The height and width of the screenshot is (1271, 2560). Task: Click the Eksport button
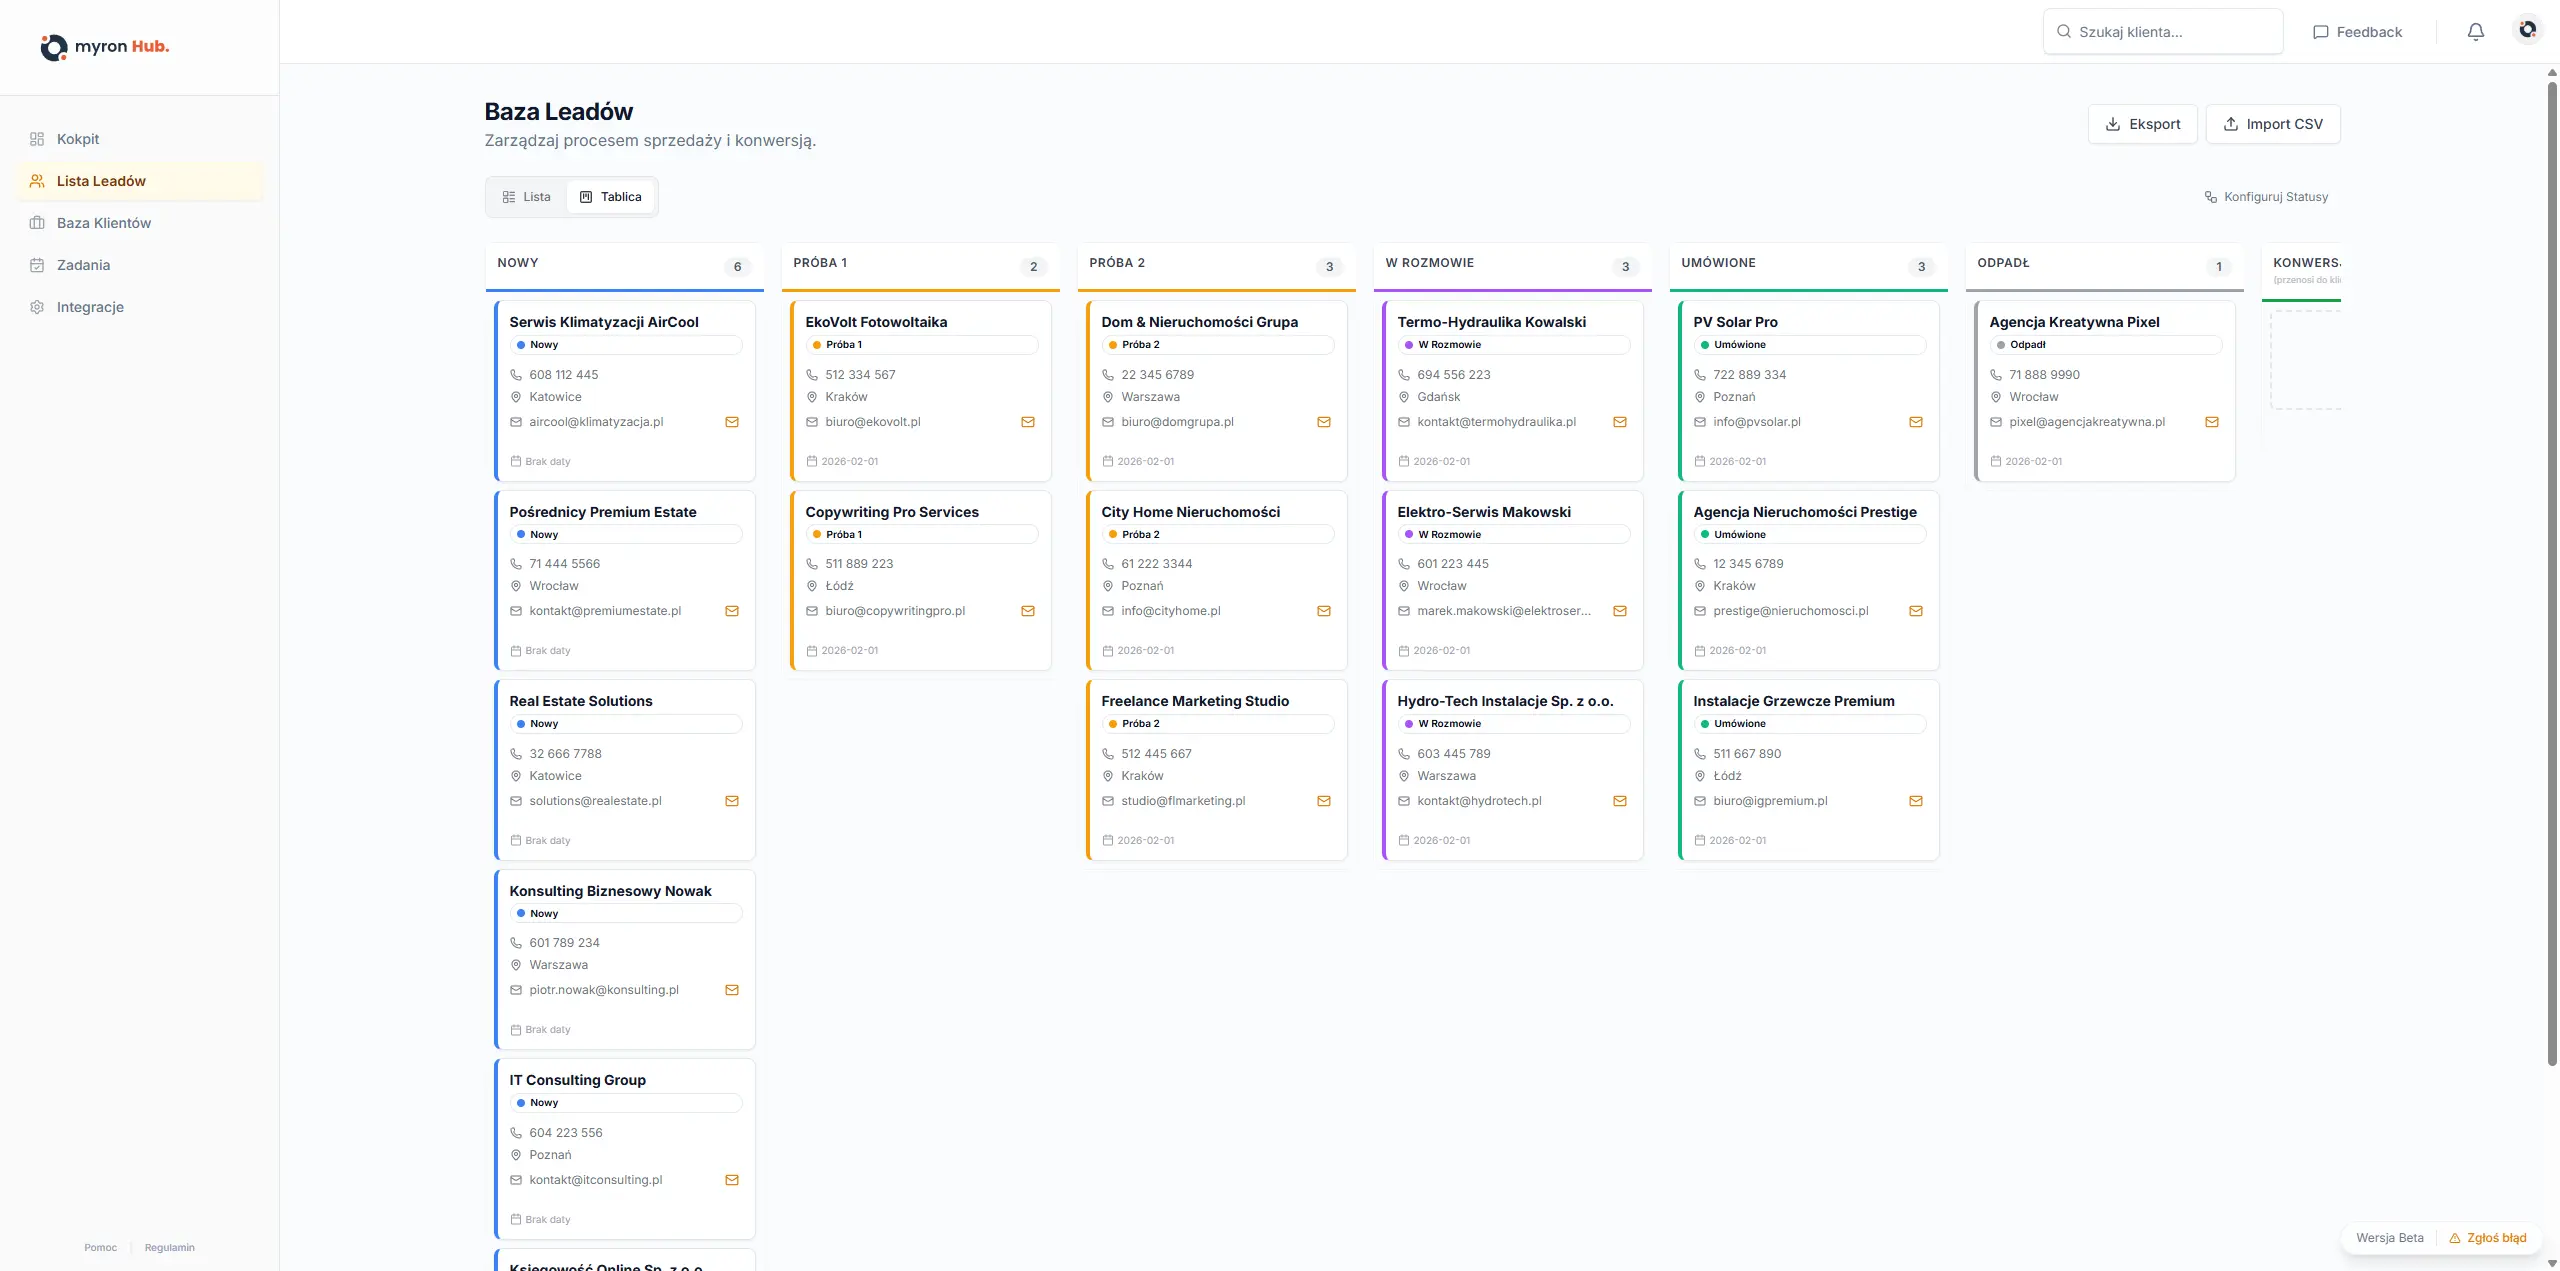(x=2142, y=123)
